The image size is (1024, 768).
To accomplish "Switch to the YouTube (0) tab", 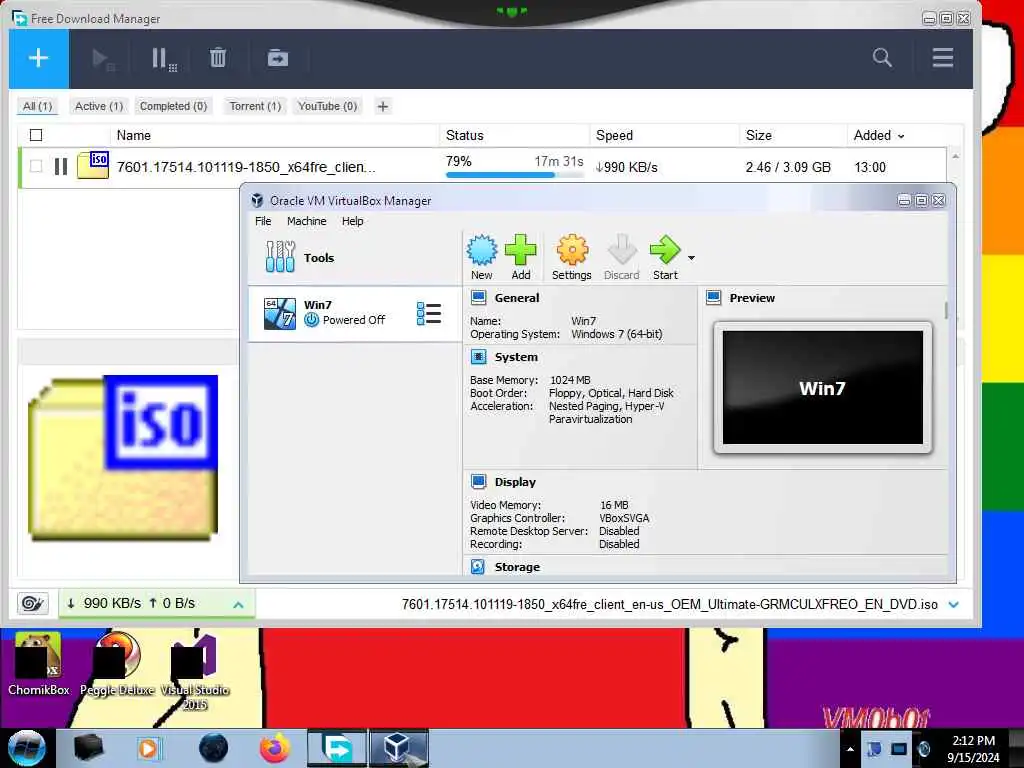I will pos(327,106).
